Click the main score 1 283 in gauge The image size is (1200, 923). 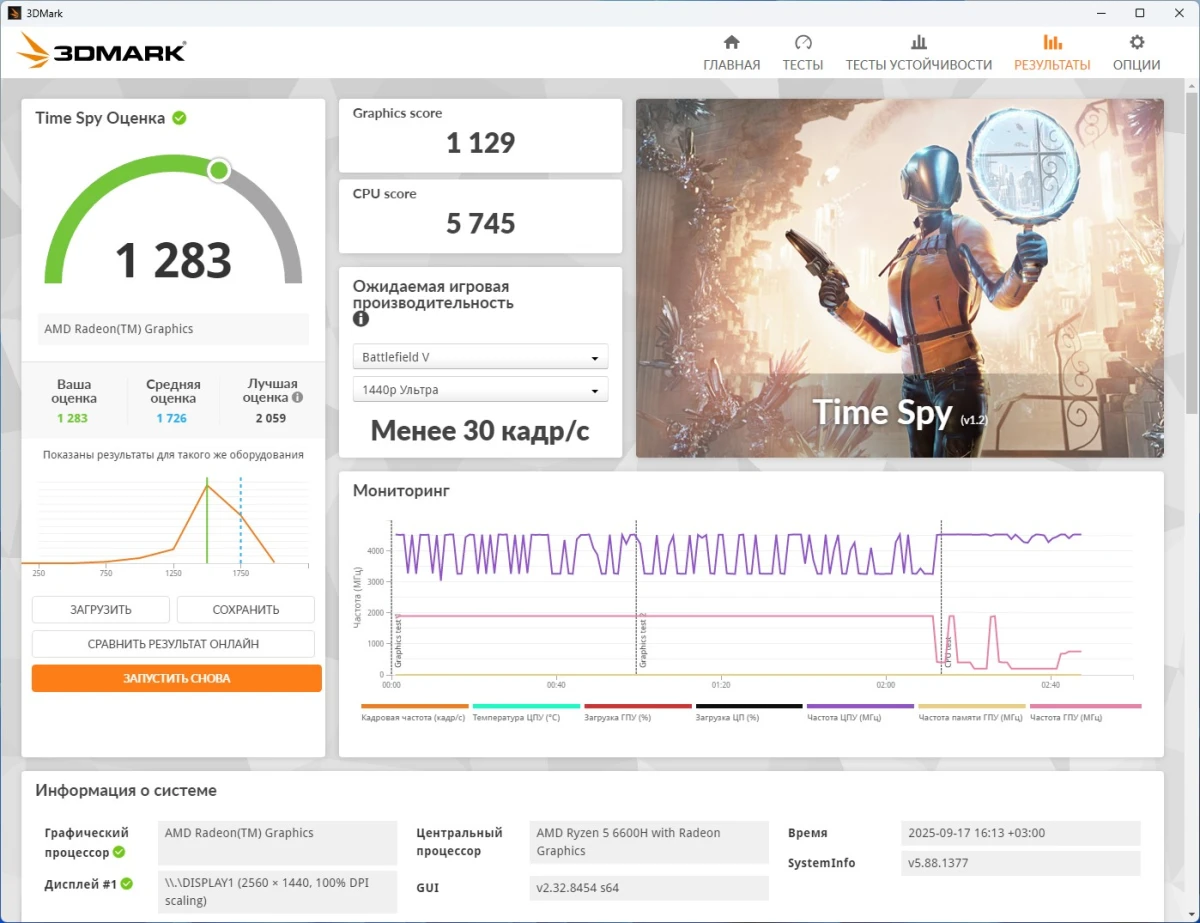coord(173,261)
